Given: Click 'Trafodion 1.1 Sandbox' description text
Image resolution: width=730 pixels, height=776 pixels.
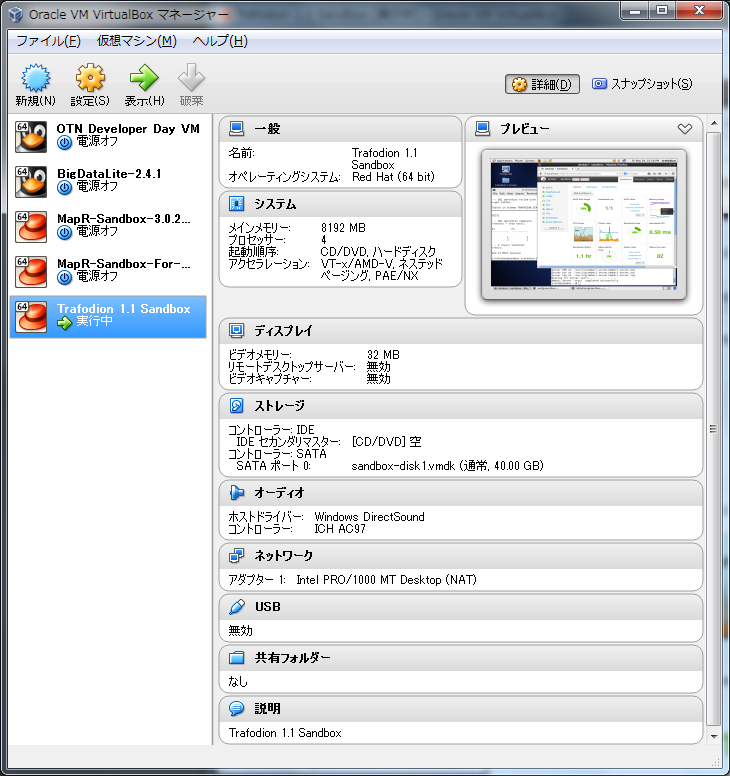Looking at the screenshot, I should (x=285, y=733).
